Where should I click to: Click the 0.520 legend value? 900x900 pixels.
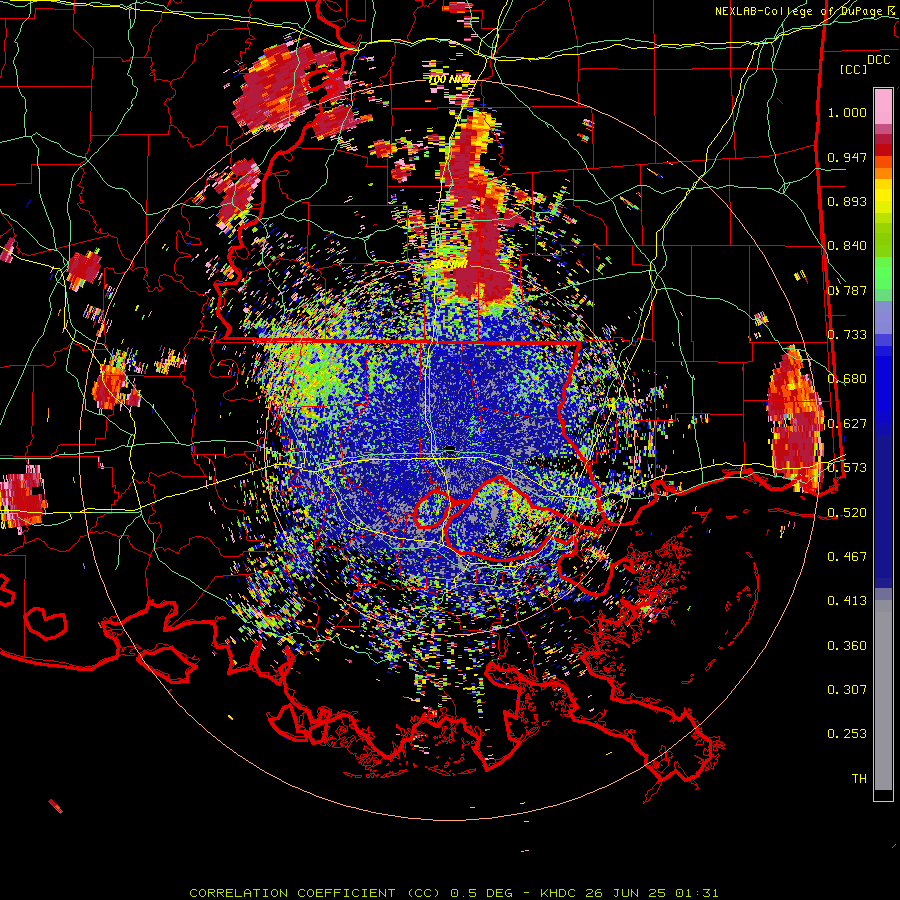coord(847,513)
